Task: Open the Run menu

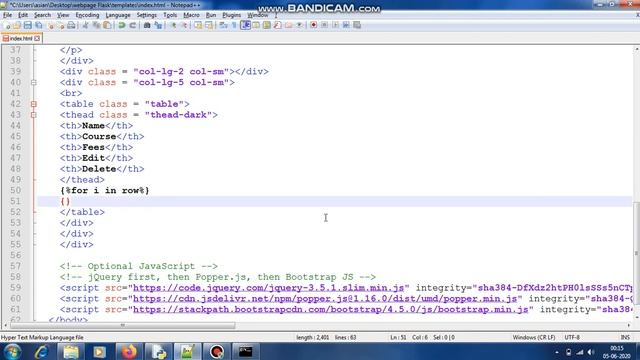Action: tap(211, 15)
